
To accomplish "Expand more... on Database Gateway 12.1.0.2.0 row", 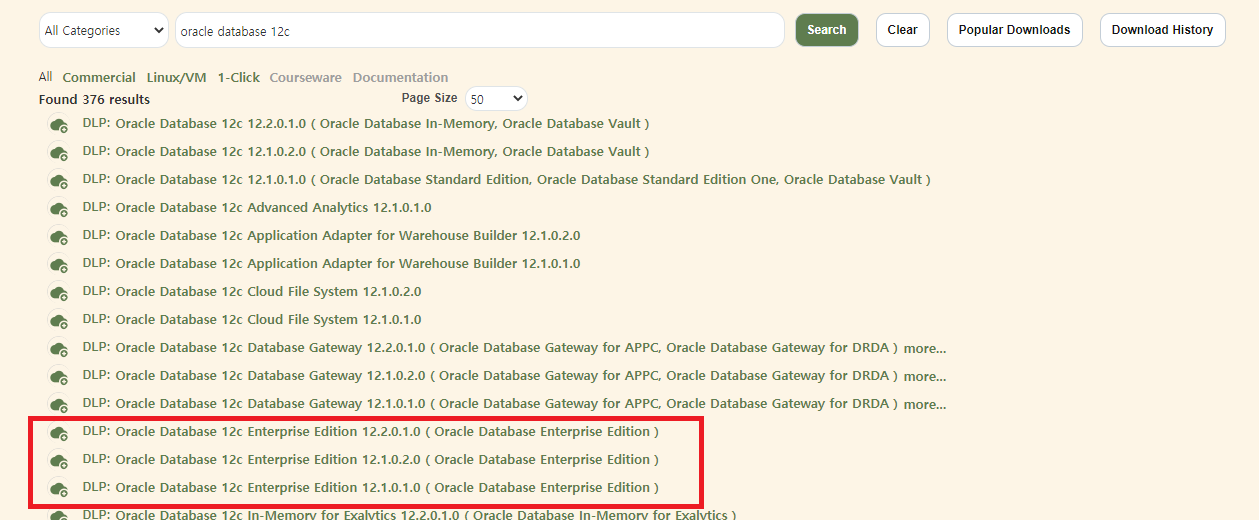I will tap(925, 377).
